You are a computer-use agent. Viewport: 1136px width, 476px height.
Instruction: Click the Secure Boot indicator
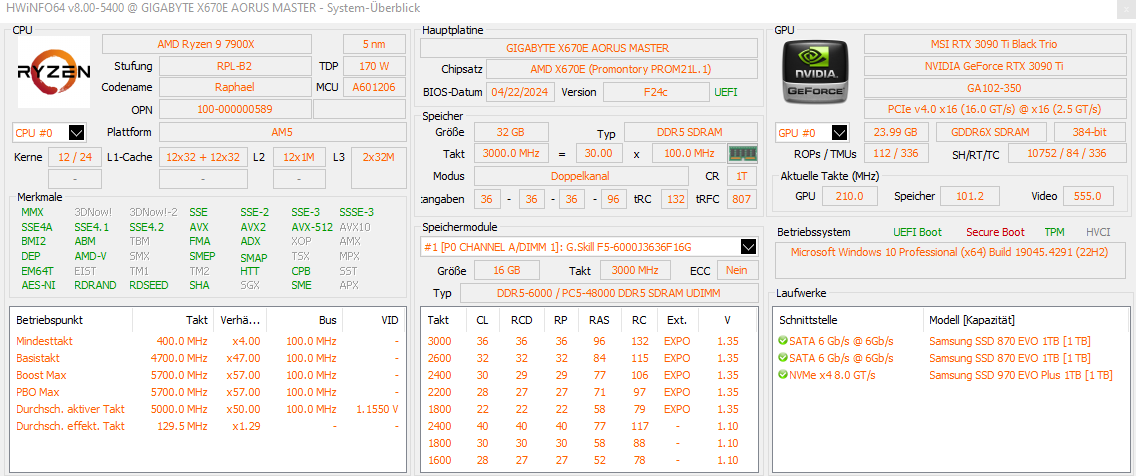click(x=995, y=232)
